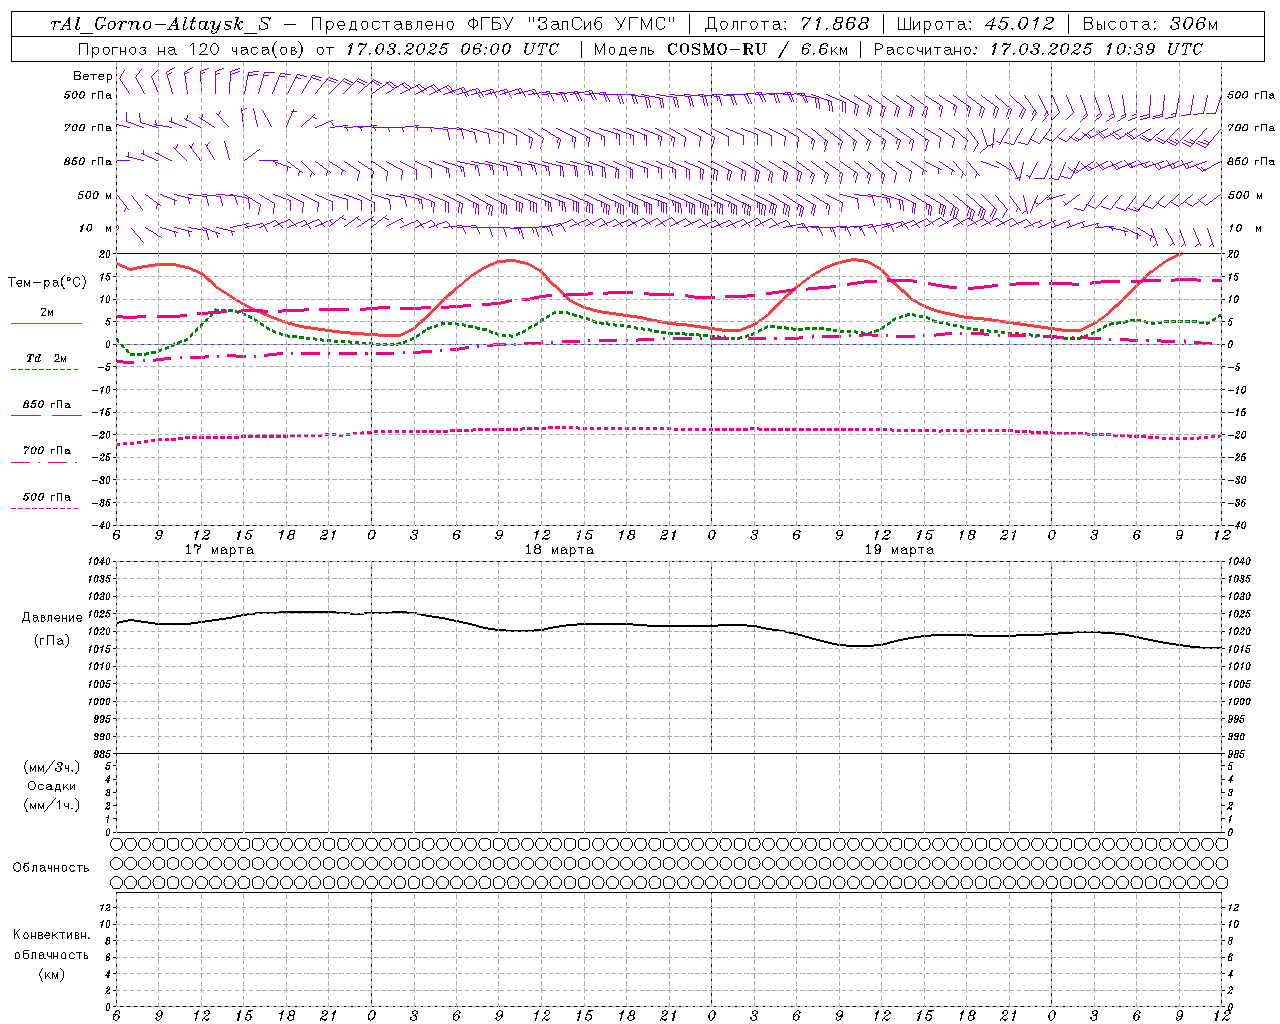Click the 500 гПа legend entry in temperature panel
The width and height of the screenshot is (1280, 1024).
(x=47, y=497)
